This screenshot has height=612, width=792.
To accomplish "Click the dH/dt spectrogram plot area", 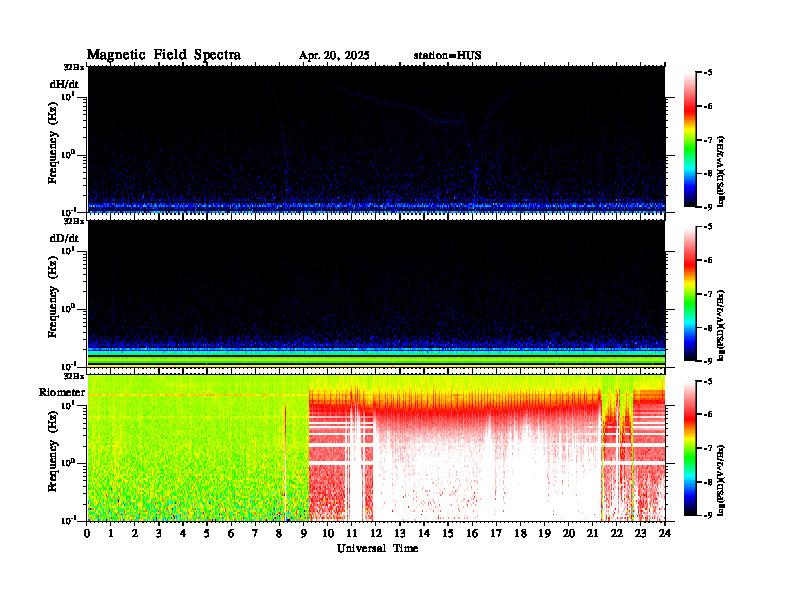I will click(376, 139).
